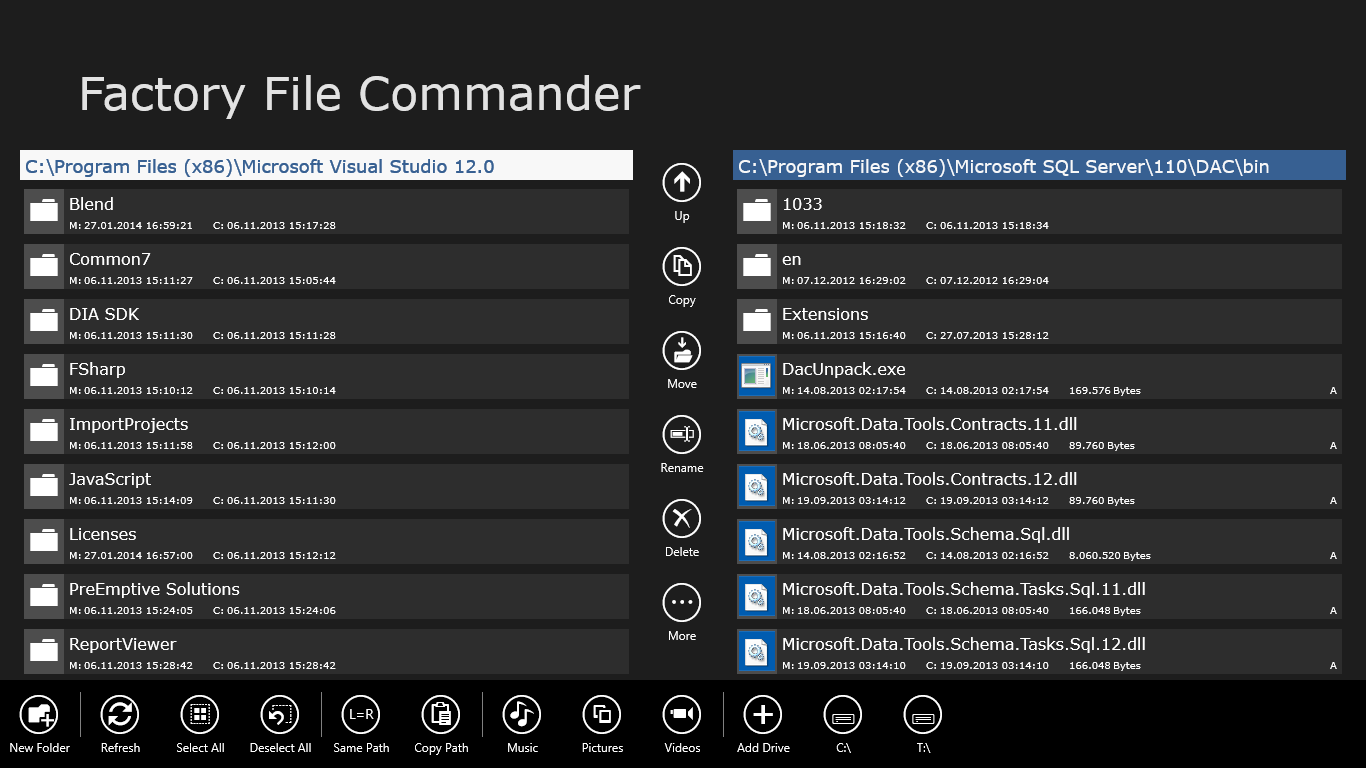The image size is (1366, 768).
Task: Click the Copy Path icon
Action: pyautogui.click(x=441, y=715)
